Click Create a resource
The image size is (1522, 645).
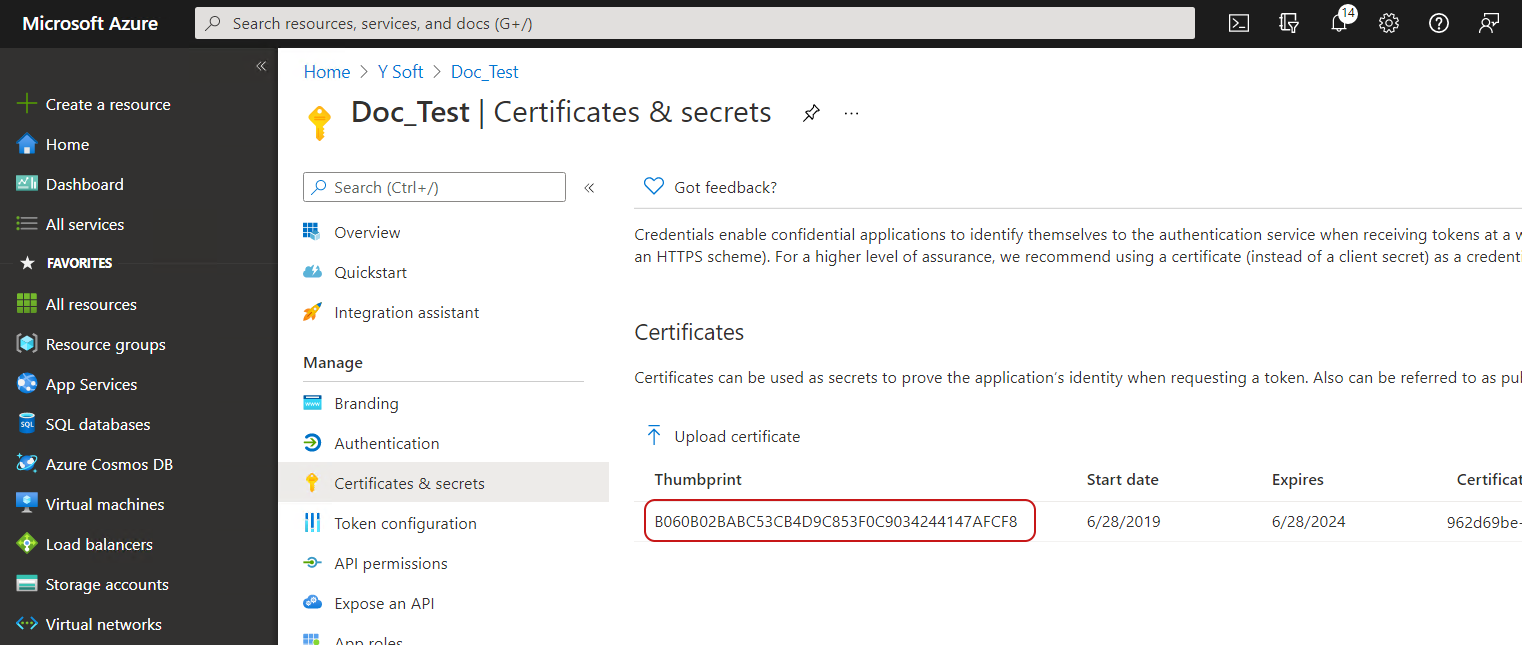[x=107, y=104]
